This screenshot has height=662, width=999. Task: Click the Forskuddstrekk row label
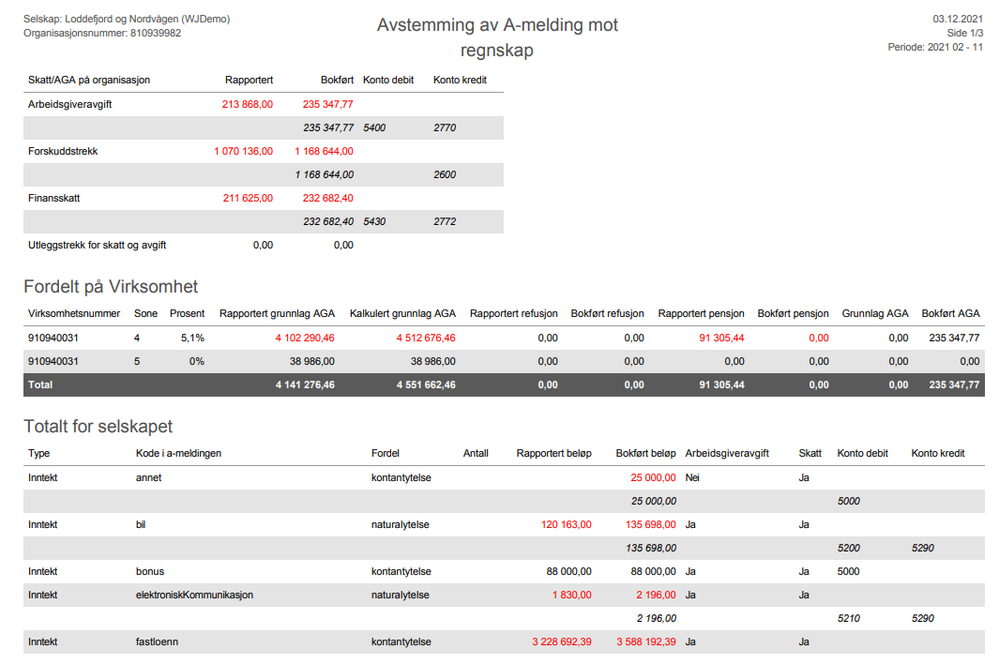[62, 152]
